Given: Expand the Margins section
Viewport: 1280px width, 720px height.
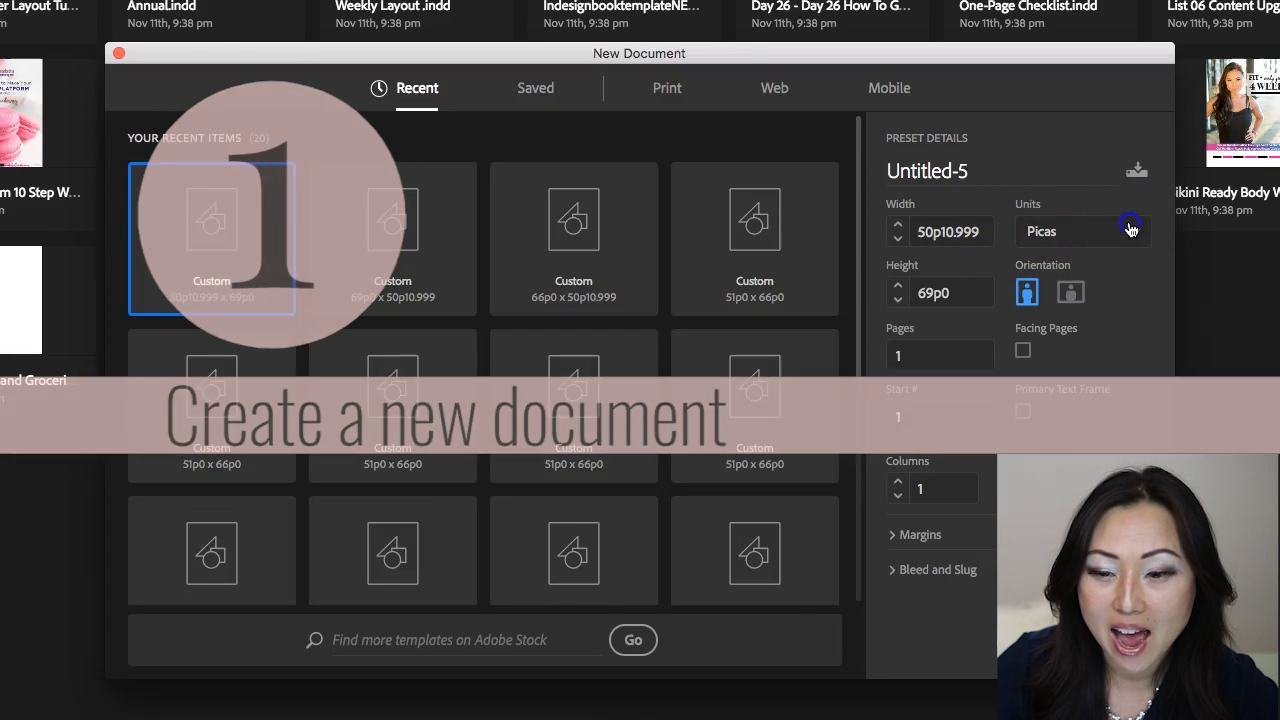Looking at the screenshot, I should pos(914,535).
